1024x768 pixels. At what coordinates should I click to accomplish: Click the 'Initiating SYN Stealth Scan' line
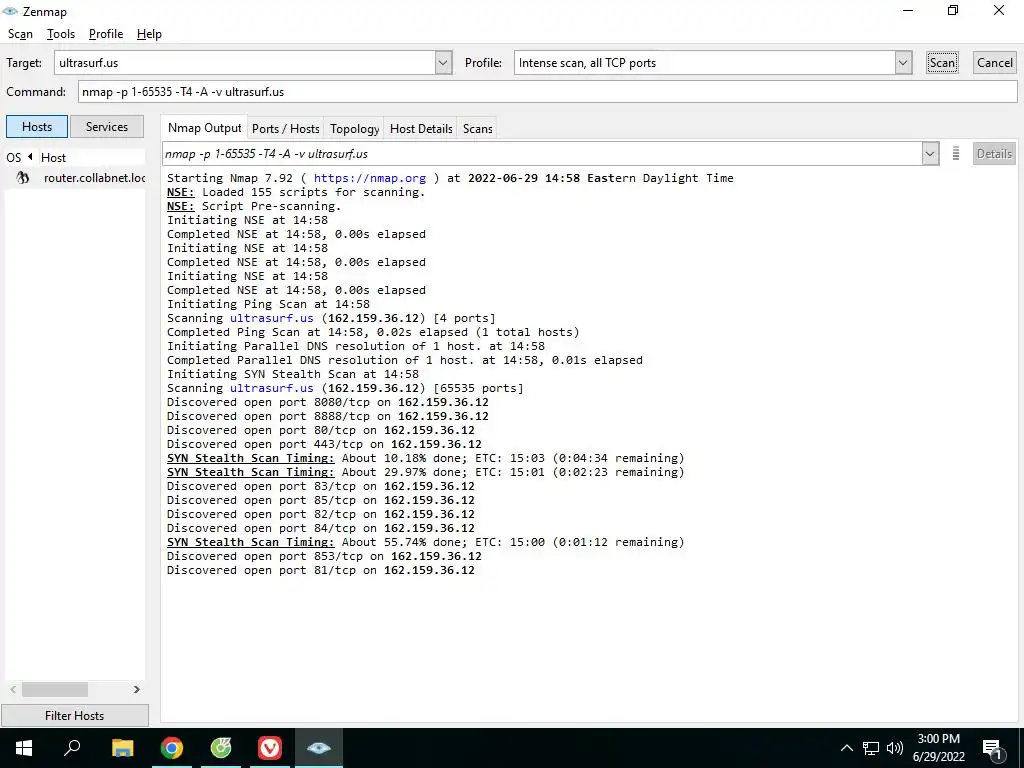293,374
